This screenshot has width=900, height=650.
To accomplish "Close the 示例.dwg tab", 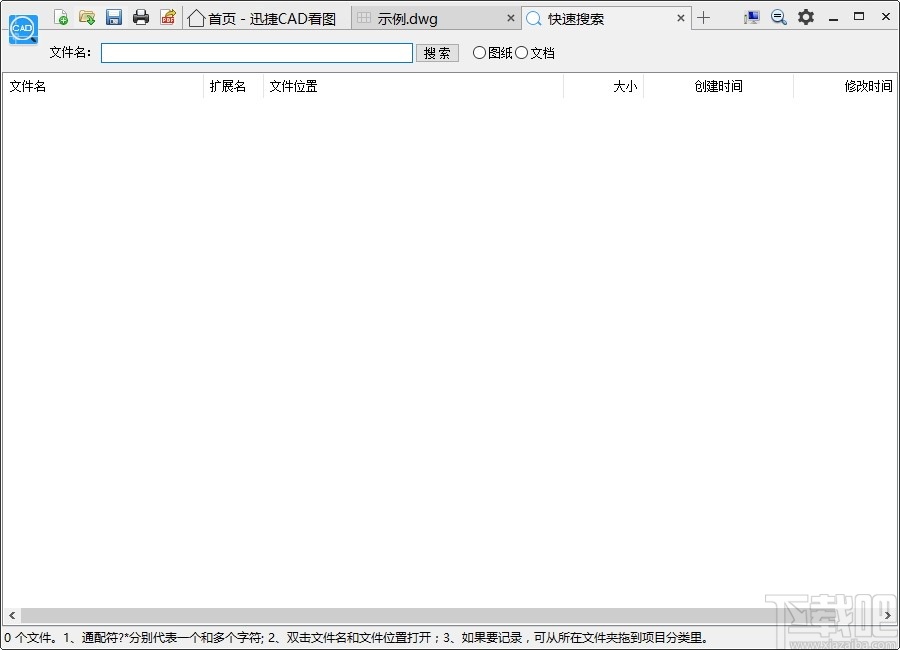I will 511,18.
